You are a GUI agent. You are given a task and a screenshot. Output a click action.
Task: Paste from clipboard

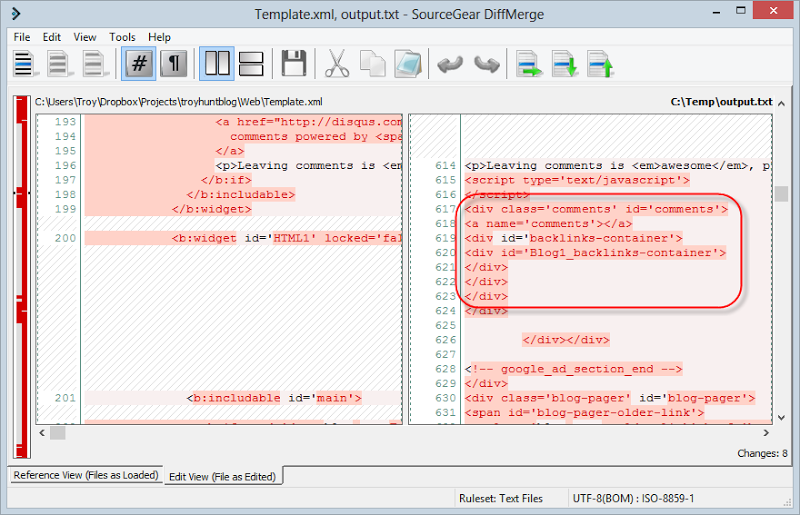pos(408,64)
